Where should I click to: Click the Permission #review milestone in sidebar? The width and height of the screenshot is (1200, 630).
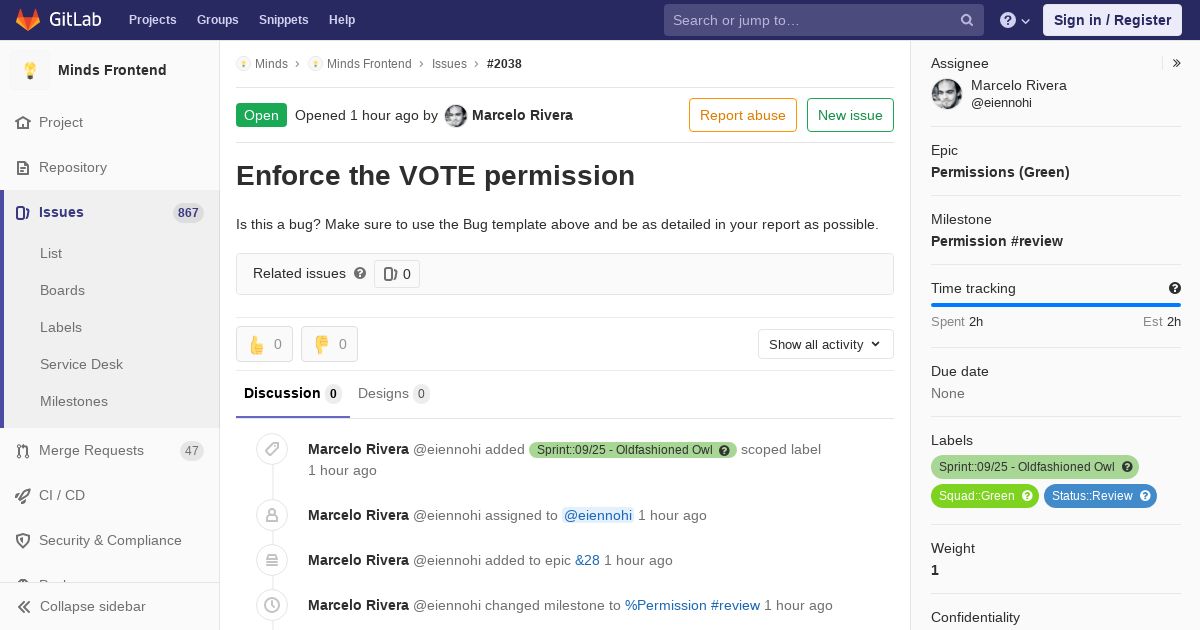pyautogui.click(x=997, y=241)
